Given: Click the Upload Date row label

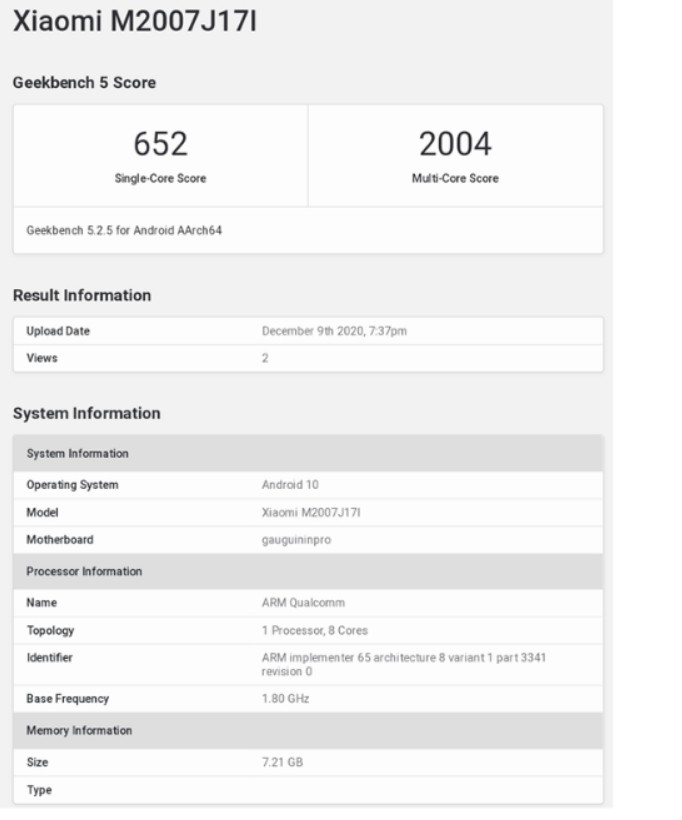Looking at the screenshot, I should (x=58, y=331).
